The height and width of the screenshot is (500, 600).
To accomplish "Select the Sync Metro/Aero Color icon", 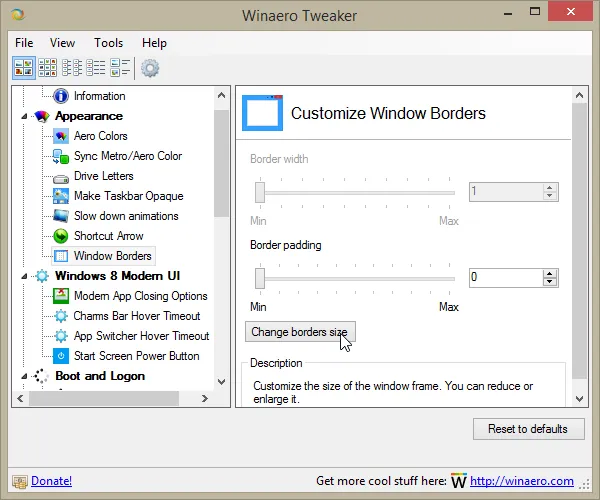I will pyautogui.click(x=61, y=156).
